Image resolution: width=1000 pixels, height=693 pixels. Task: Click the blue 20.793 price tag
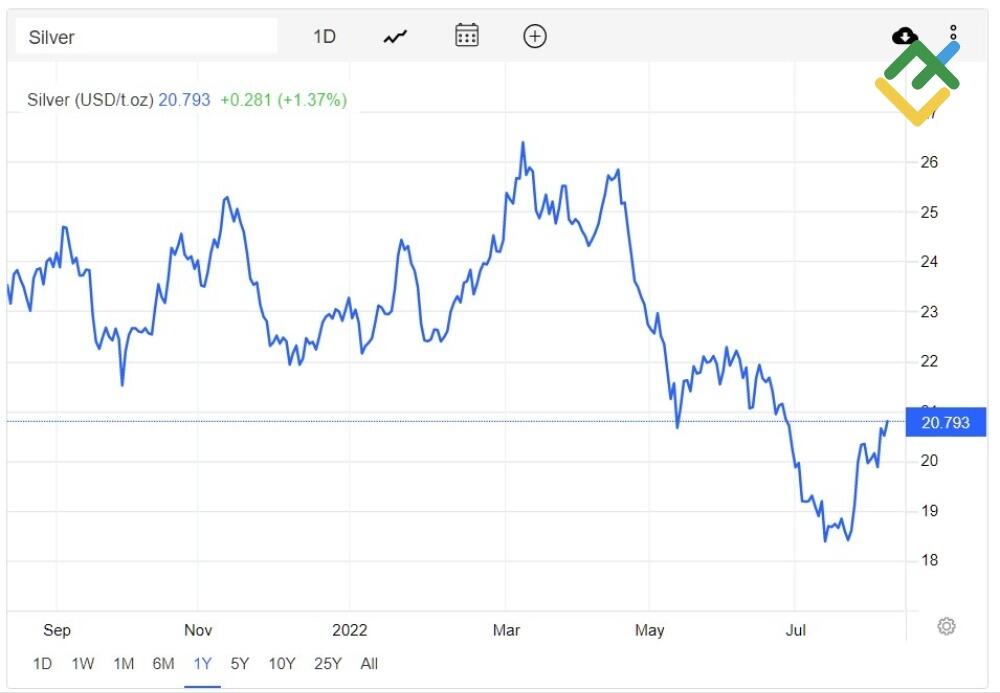[x=945, y=423]
